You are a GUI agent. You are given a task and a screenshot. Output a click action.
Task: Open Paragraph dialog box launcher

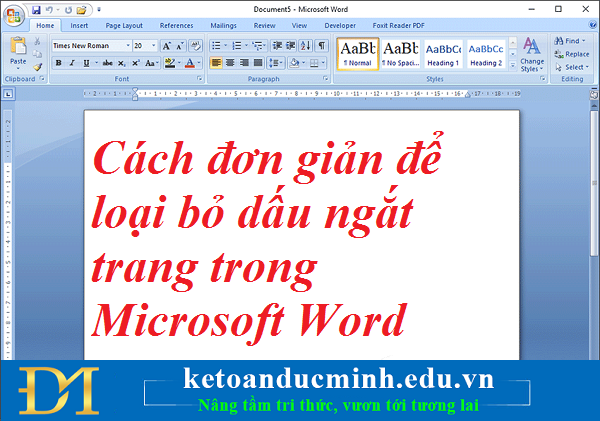pyautogui.click(x=326, y=78)
